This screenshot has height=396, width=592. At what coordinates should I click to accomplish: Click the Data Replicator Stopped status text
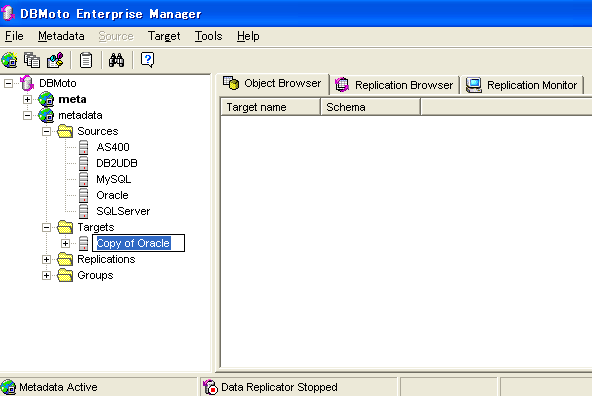[279, 387]
